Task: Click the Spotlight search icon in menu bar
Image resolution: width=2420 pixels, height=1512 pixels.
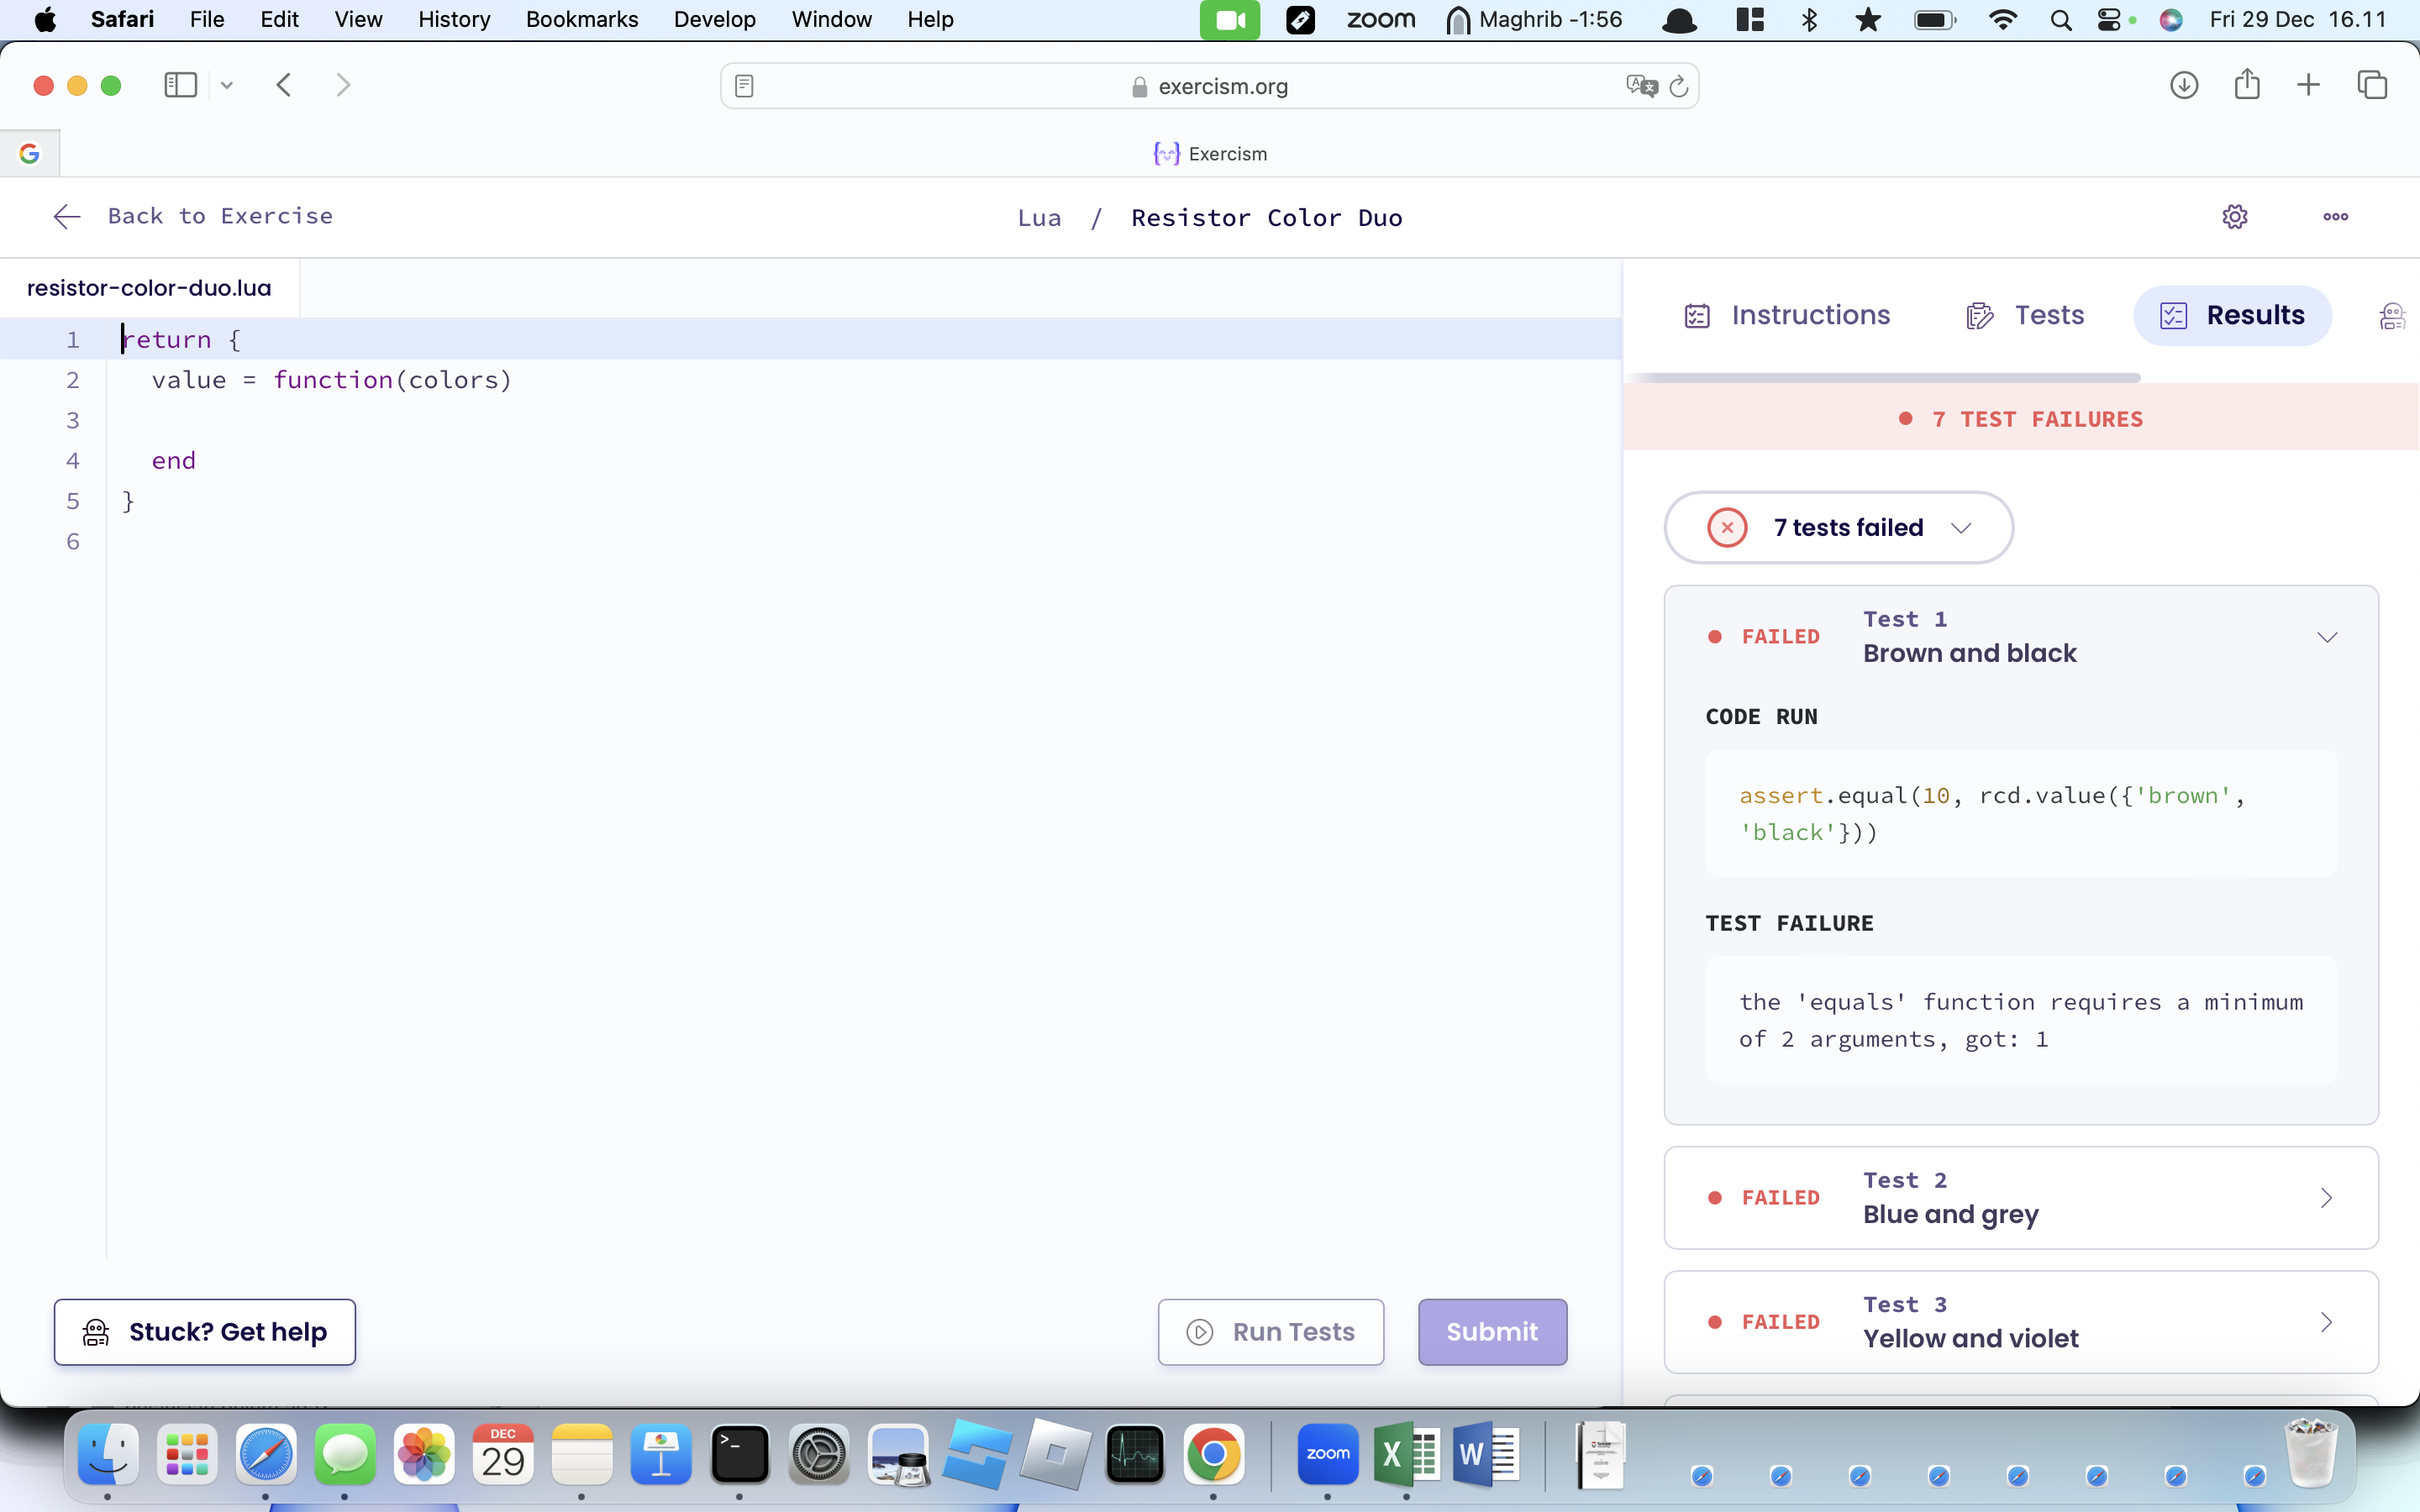Action: 2060,20
